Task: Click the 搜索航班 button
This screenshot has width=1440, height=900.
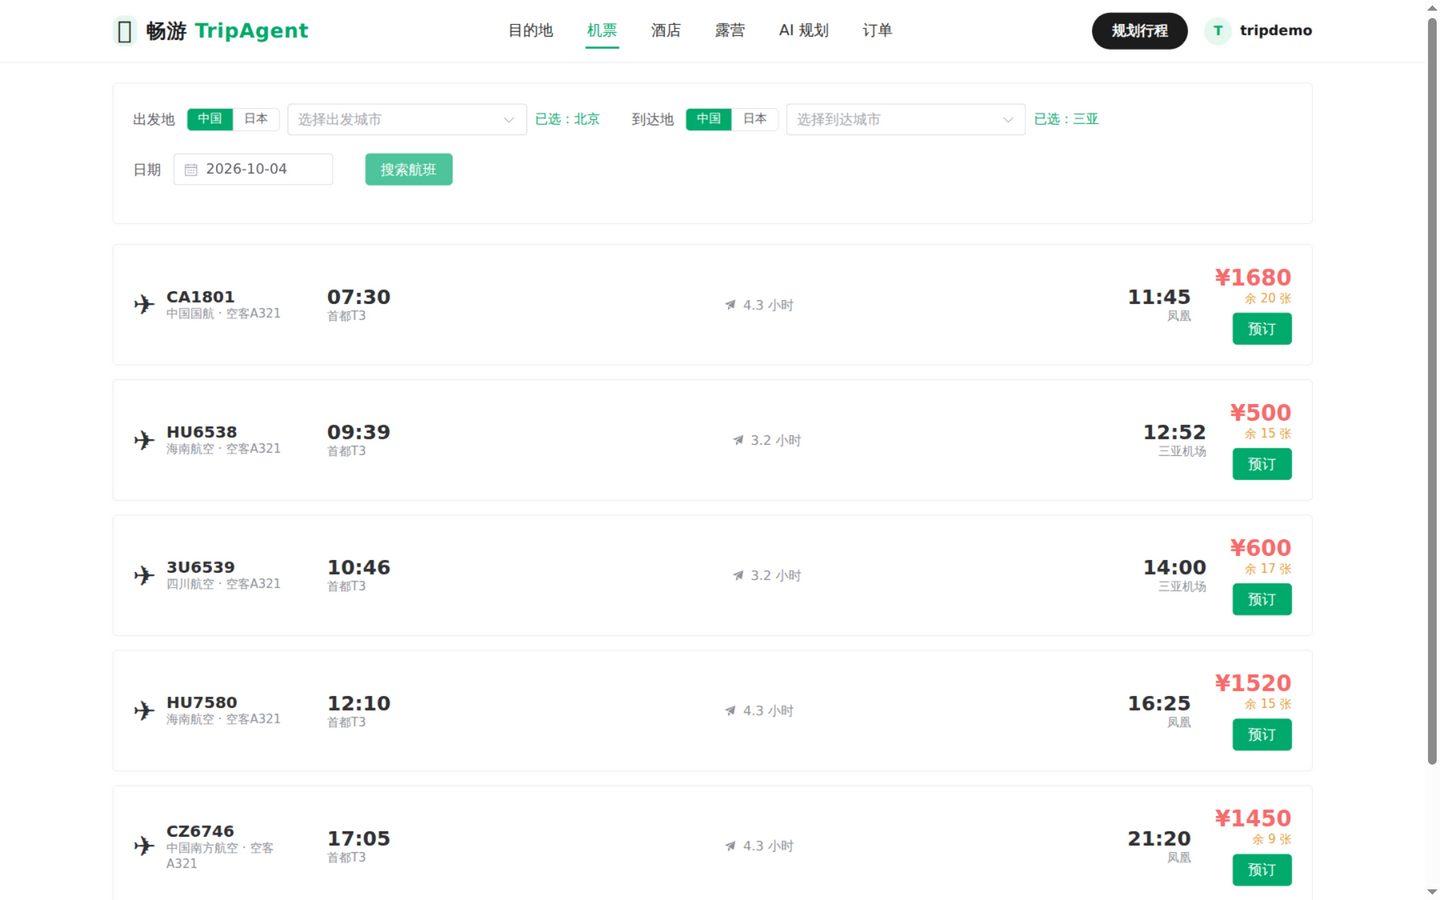Action: (x=409, y=170)
